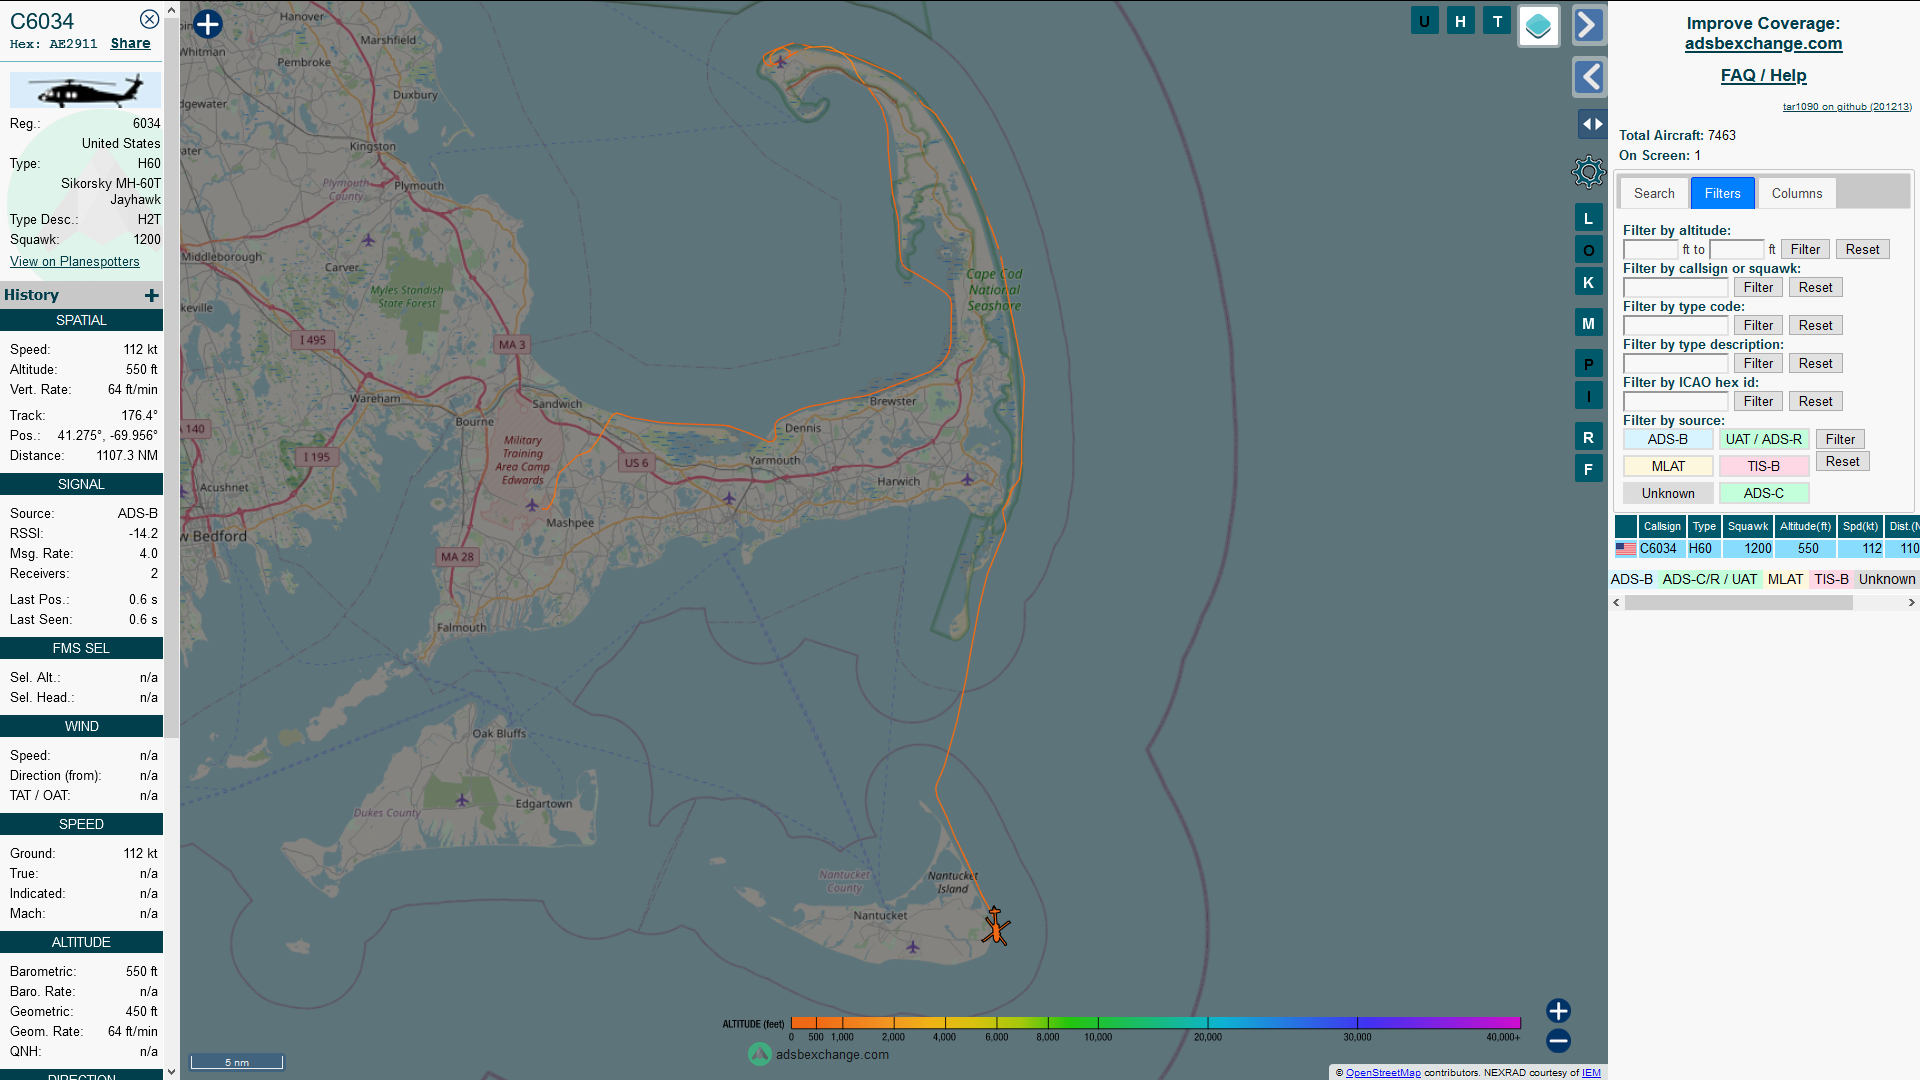Image resolution: width=1920 pixels, height=1080 pixels.
Task: Toggle the T map button
Action: [x=1497, y=21]
